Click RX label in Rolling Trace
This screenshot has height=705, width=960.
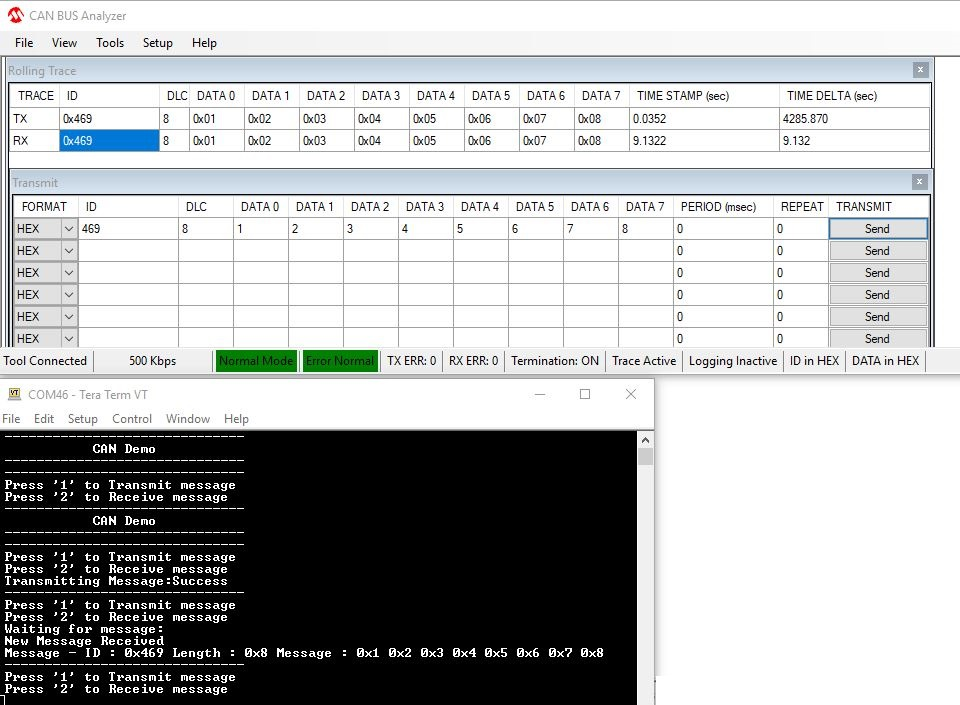[x=20, y=141]
